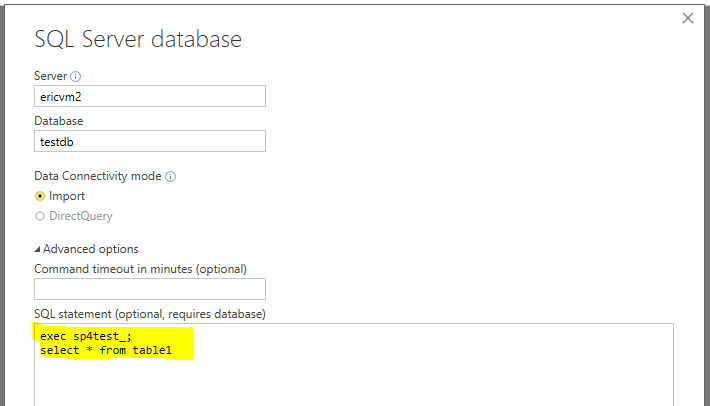
Task: Click the empty Command timeout input box
Action: tap(150, 289)
